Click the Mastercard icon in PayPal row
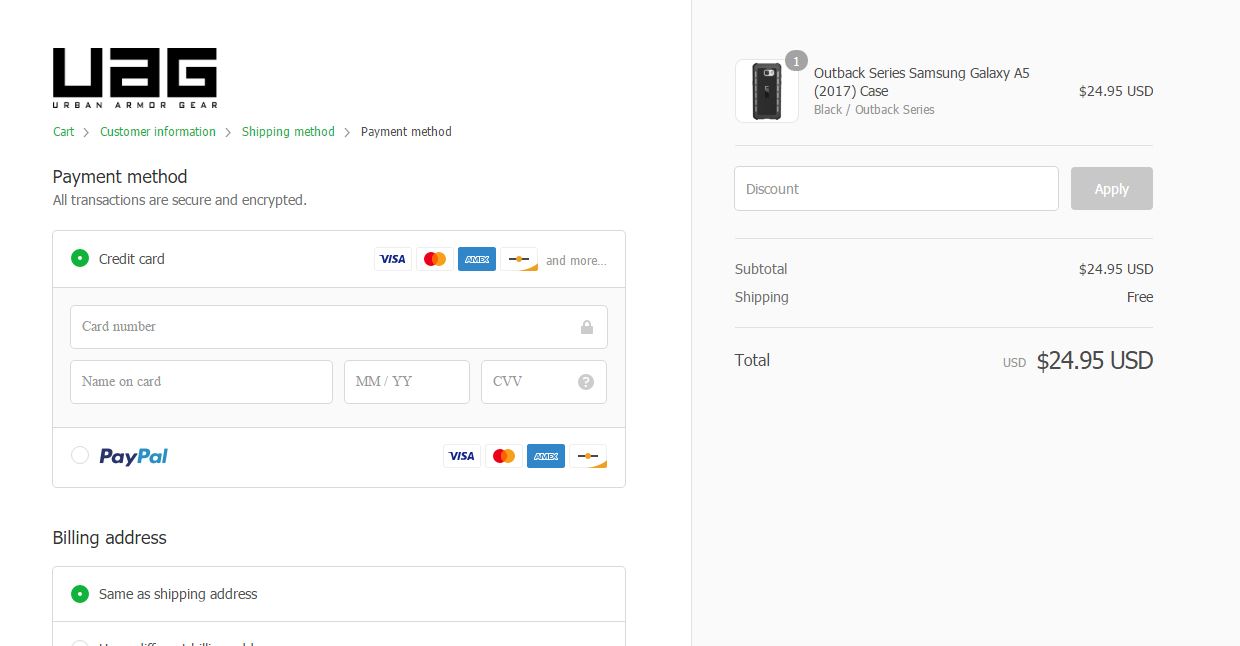The height and width of the screenshot is (646, 1240). click(504, 456)
